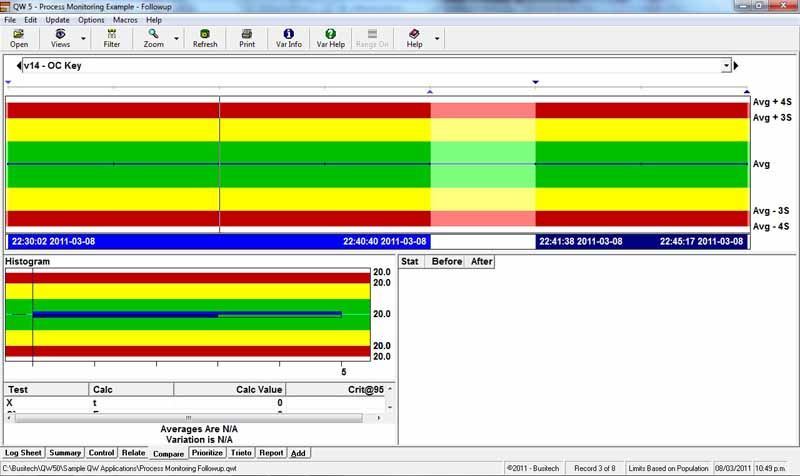Click the range marker at far left of ruler
Image resolution: width=800 pixels, height=476 pixels.
[8, 82]
